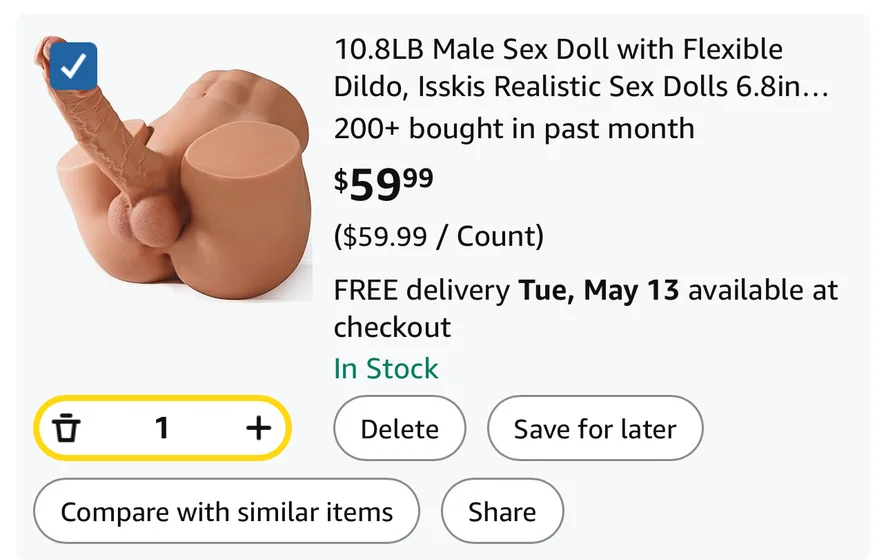Click the FREE delivery text
Screen dimensions: 886x560
pos(422,291)
